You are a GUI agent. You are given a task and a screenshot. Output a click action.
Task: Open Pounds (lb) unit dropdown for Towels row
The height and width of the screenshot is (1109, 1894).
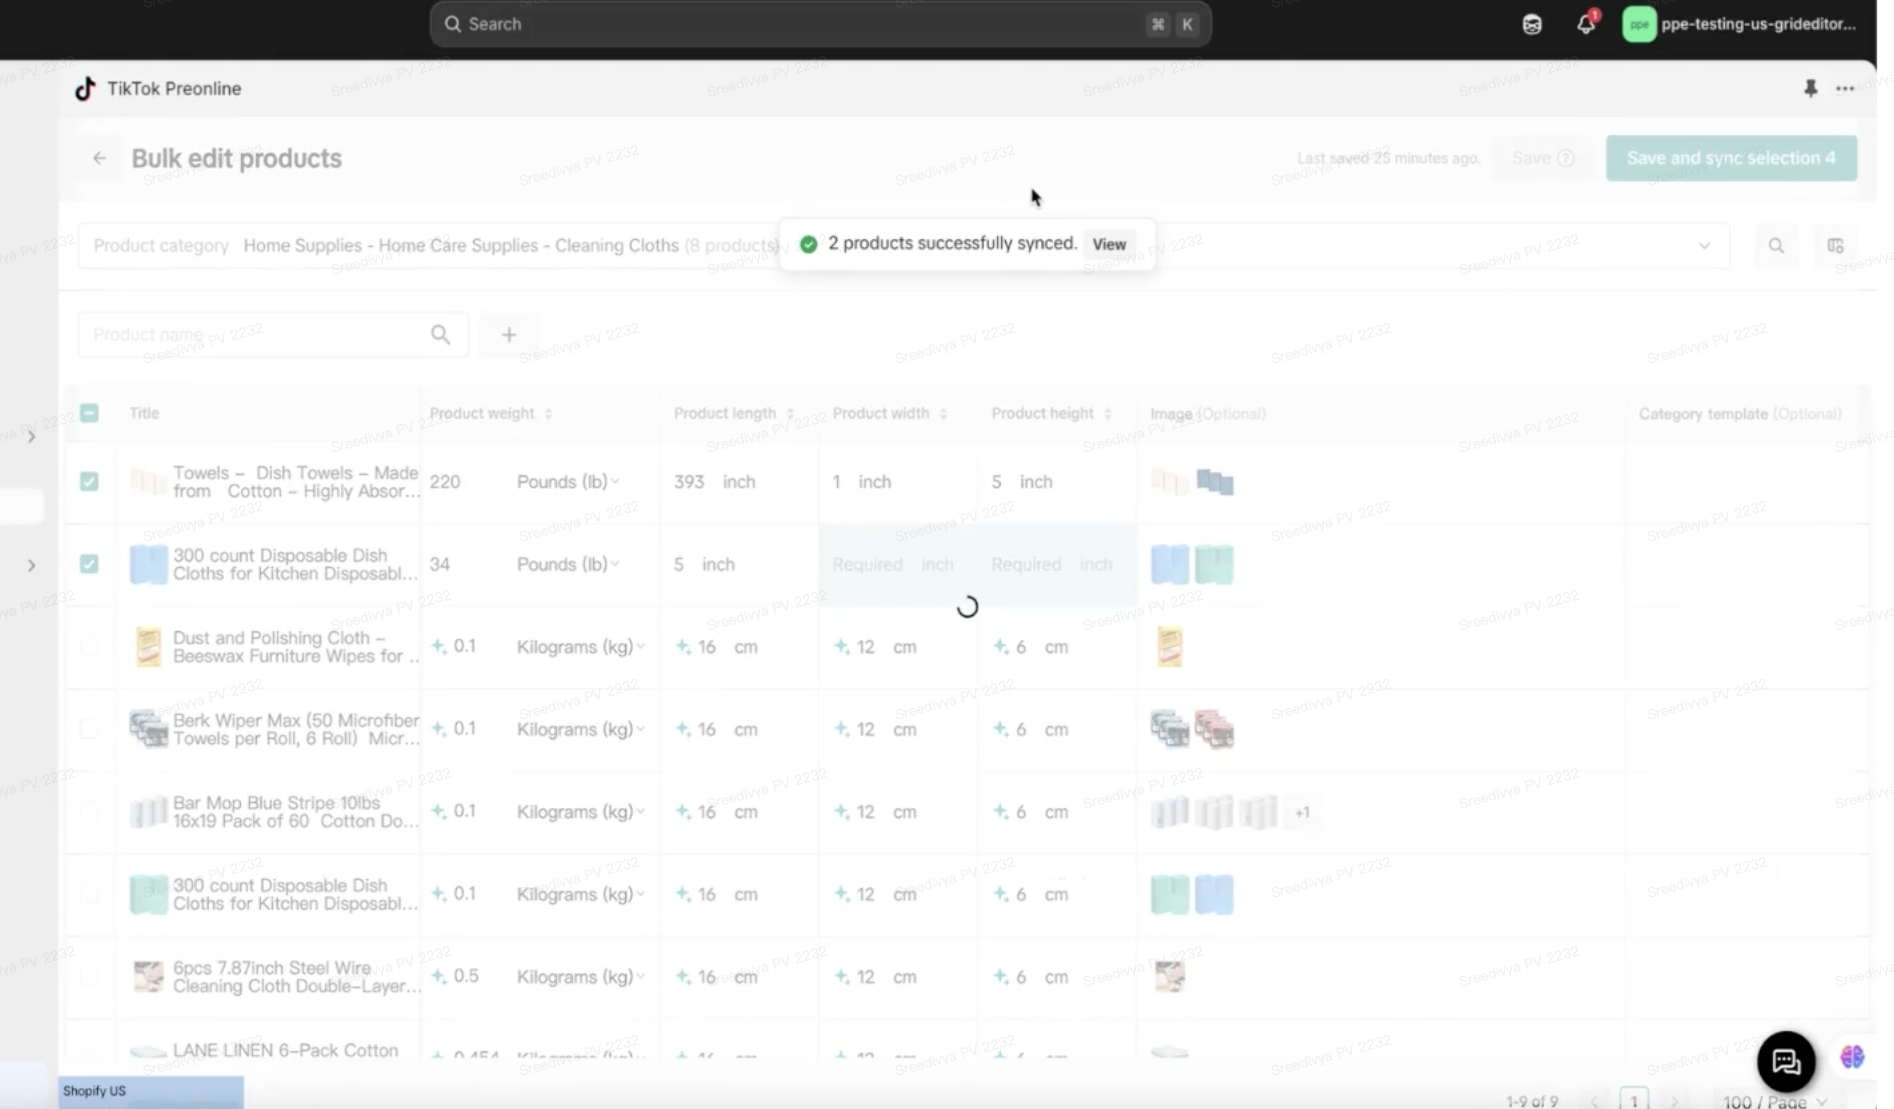click(x=568, y=482)
